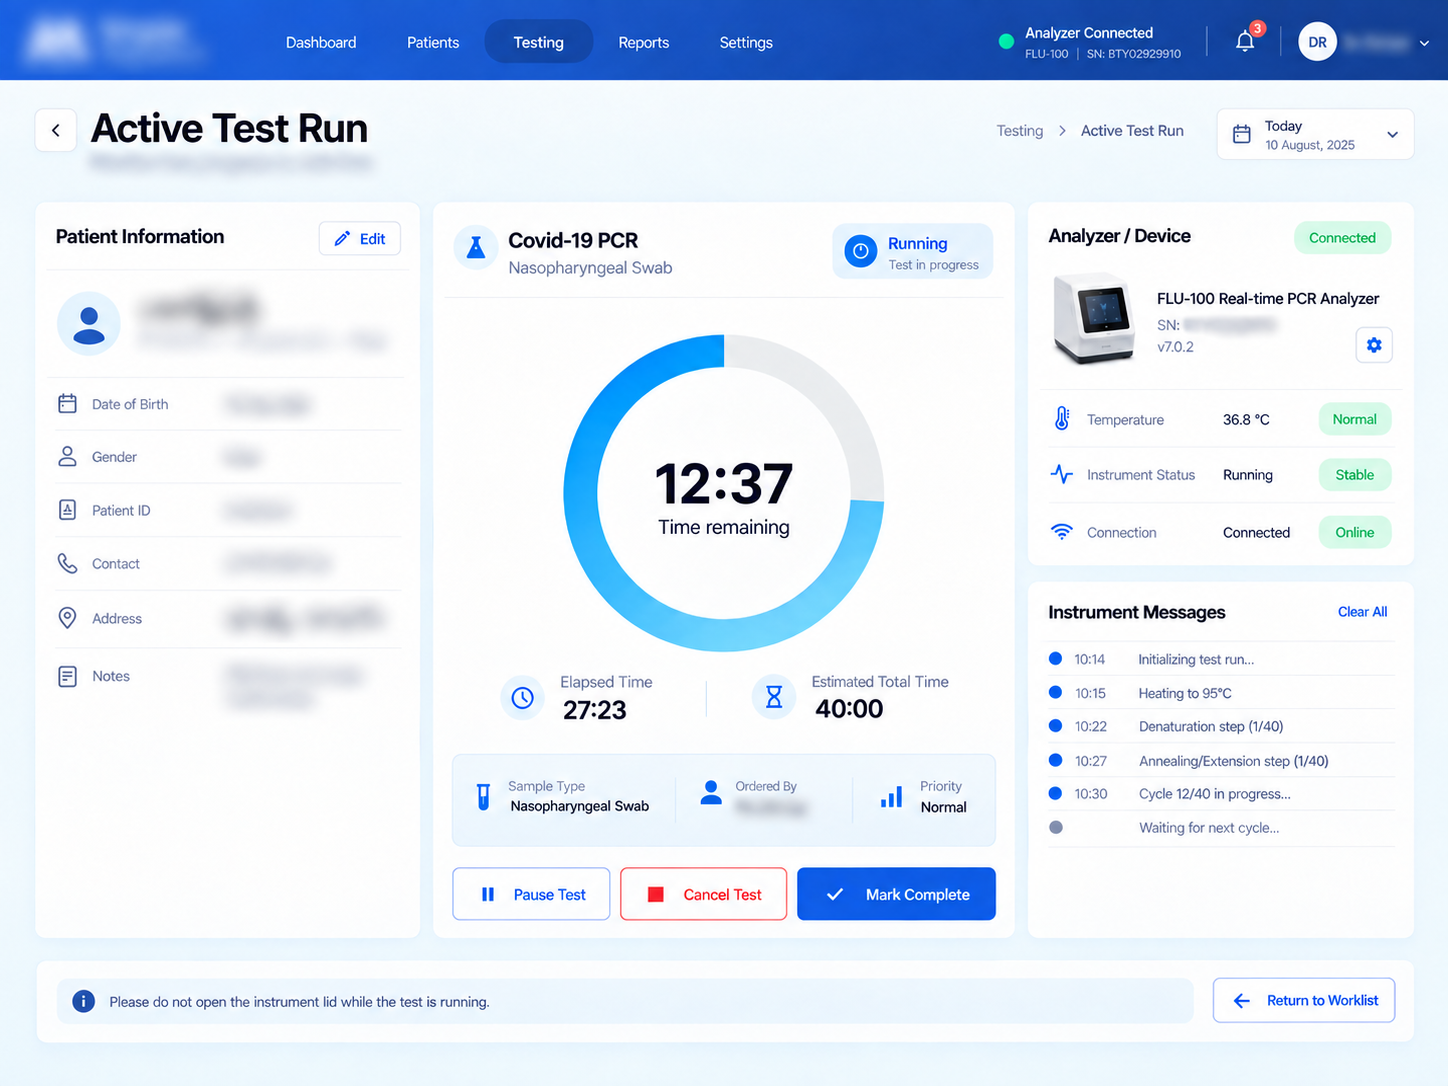Image resolution: width=1448 pixels, height=1086 pixels.
Task: Click the Notes document icon
Action: 67,676
